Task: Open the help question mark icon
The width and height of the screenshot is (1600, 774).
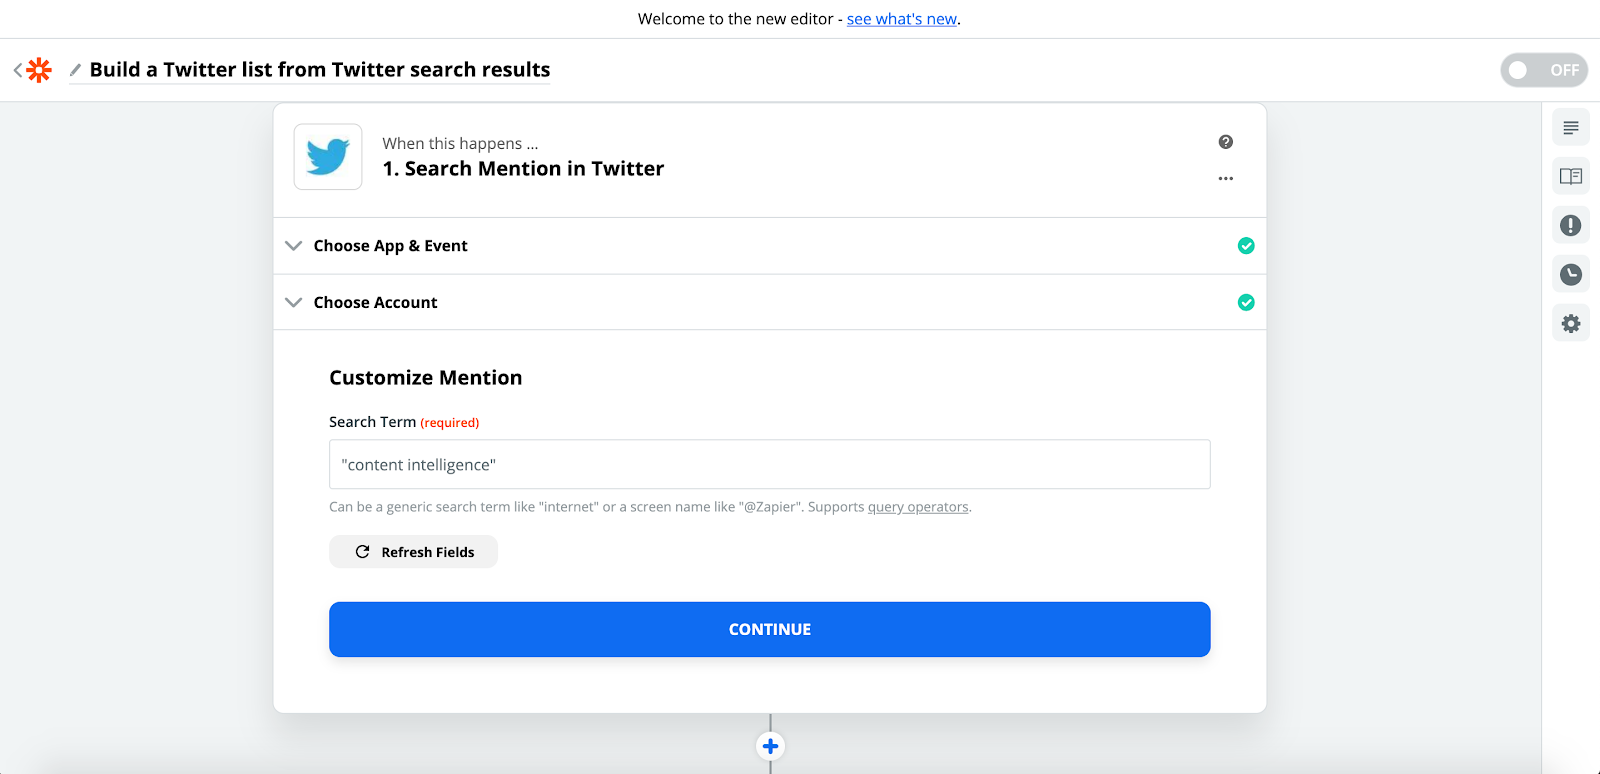Action: point(1226,142)
